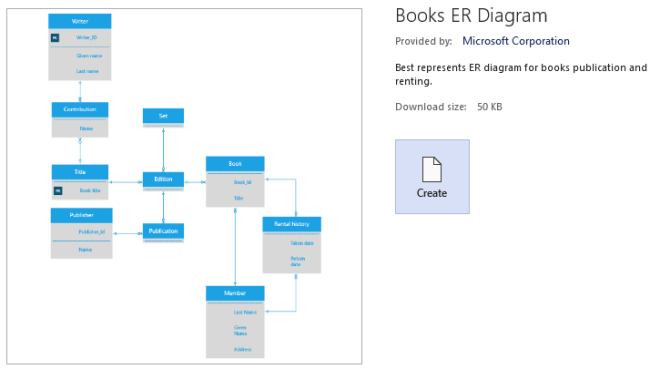Click the Writer entity header in preview

[80, 21]
